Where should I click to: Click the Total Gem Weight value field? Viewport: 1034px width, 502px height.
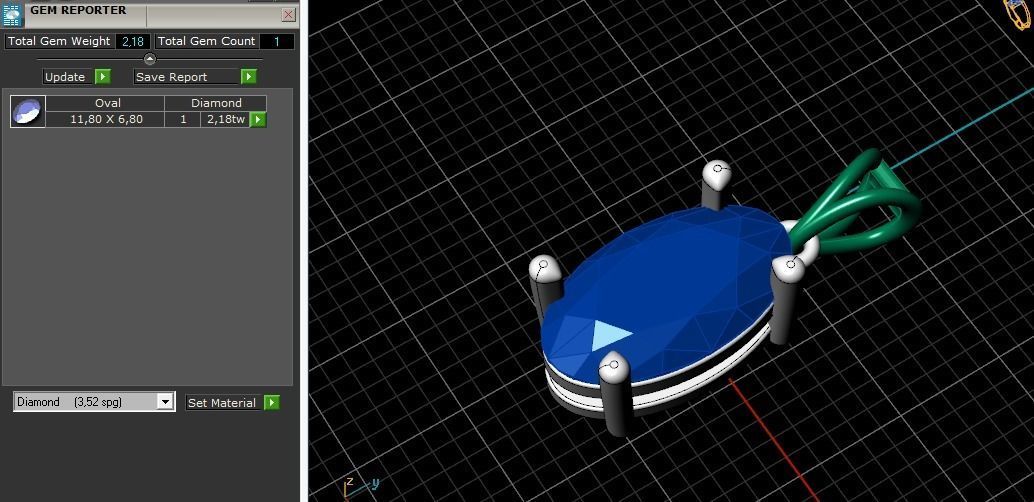tap(133, 42)
